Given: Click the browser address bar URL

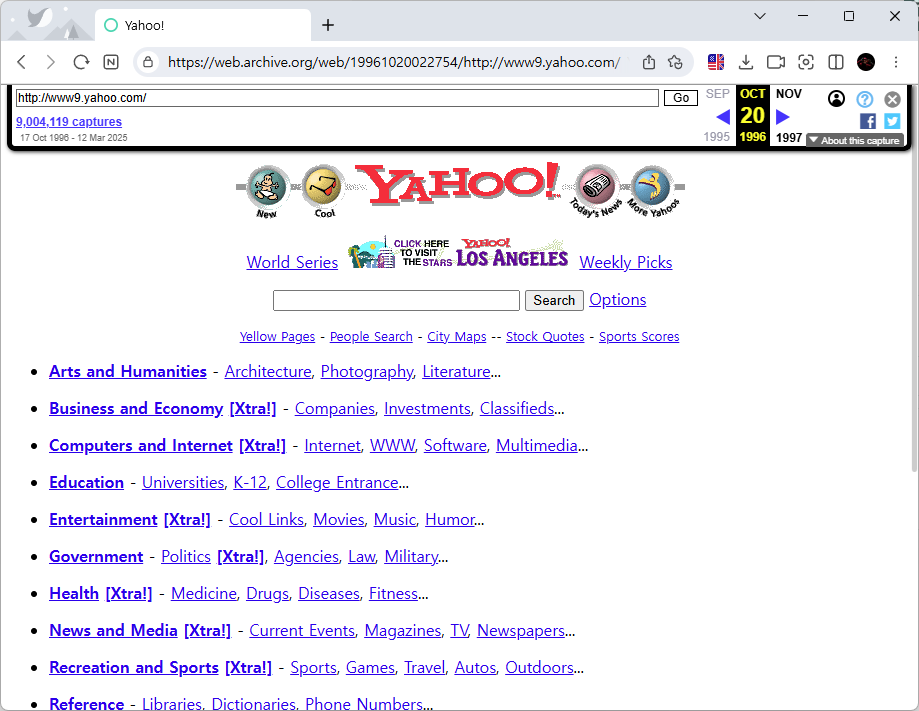Looking at the screenshot, I should 393,62.
